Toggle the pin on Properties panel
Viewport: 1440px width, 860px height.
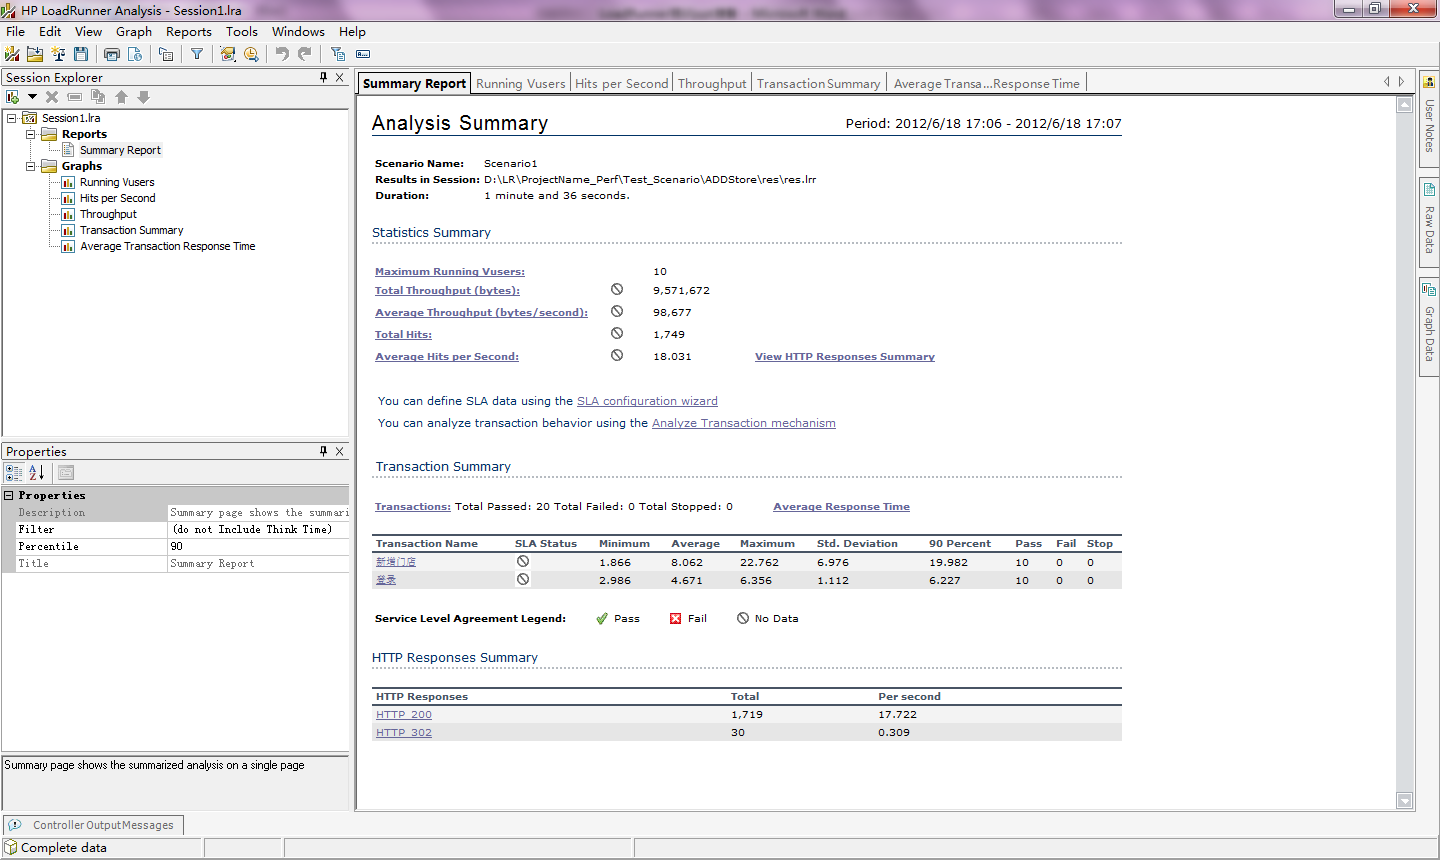(x=323, y=451)
